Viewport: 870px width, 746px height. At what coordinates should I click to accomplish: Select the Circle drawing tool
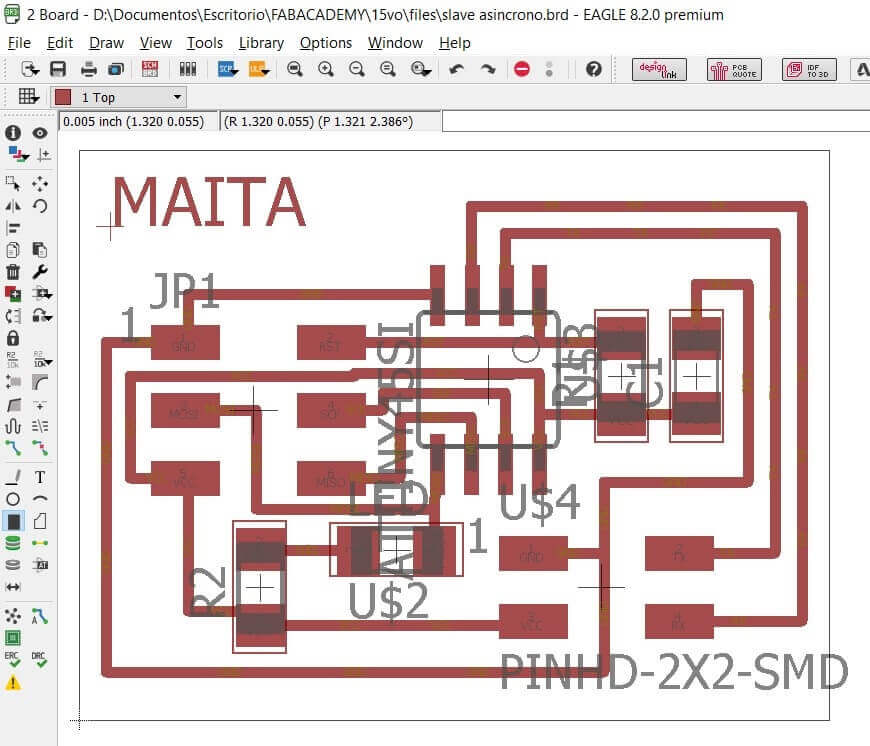(13, 499)
